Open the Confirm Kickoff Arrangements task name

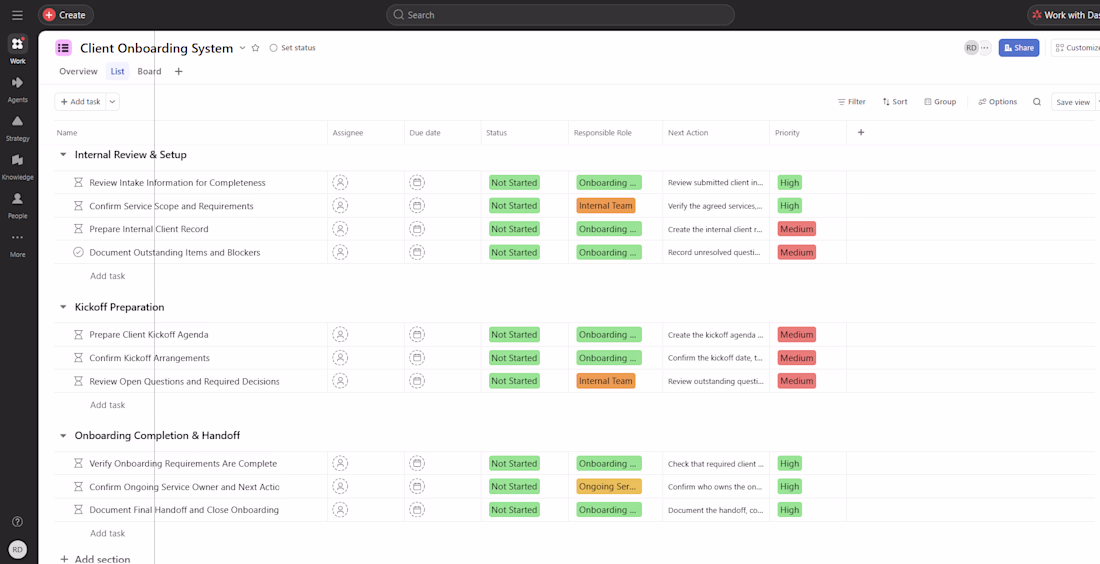(x=149, y=358)
